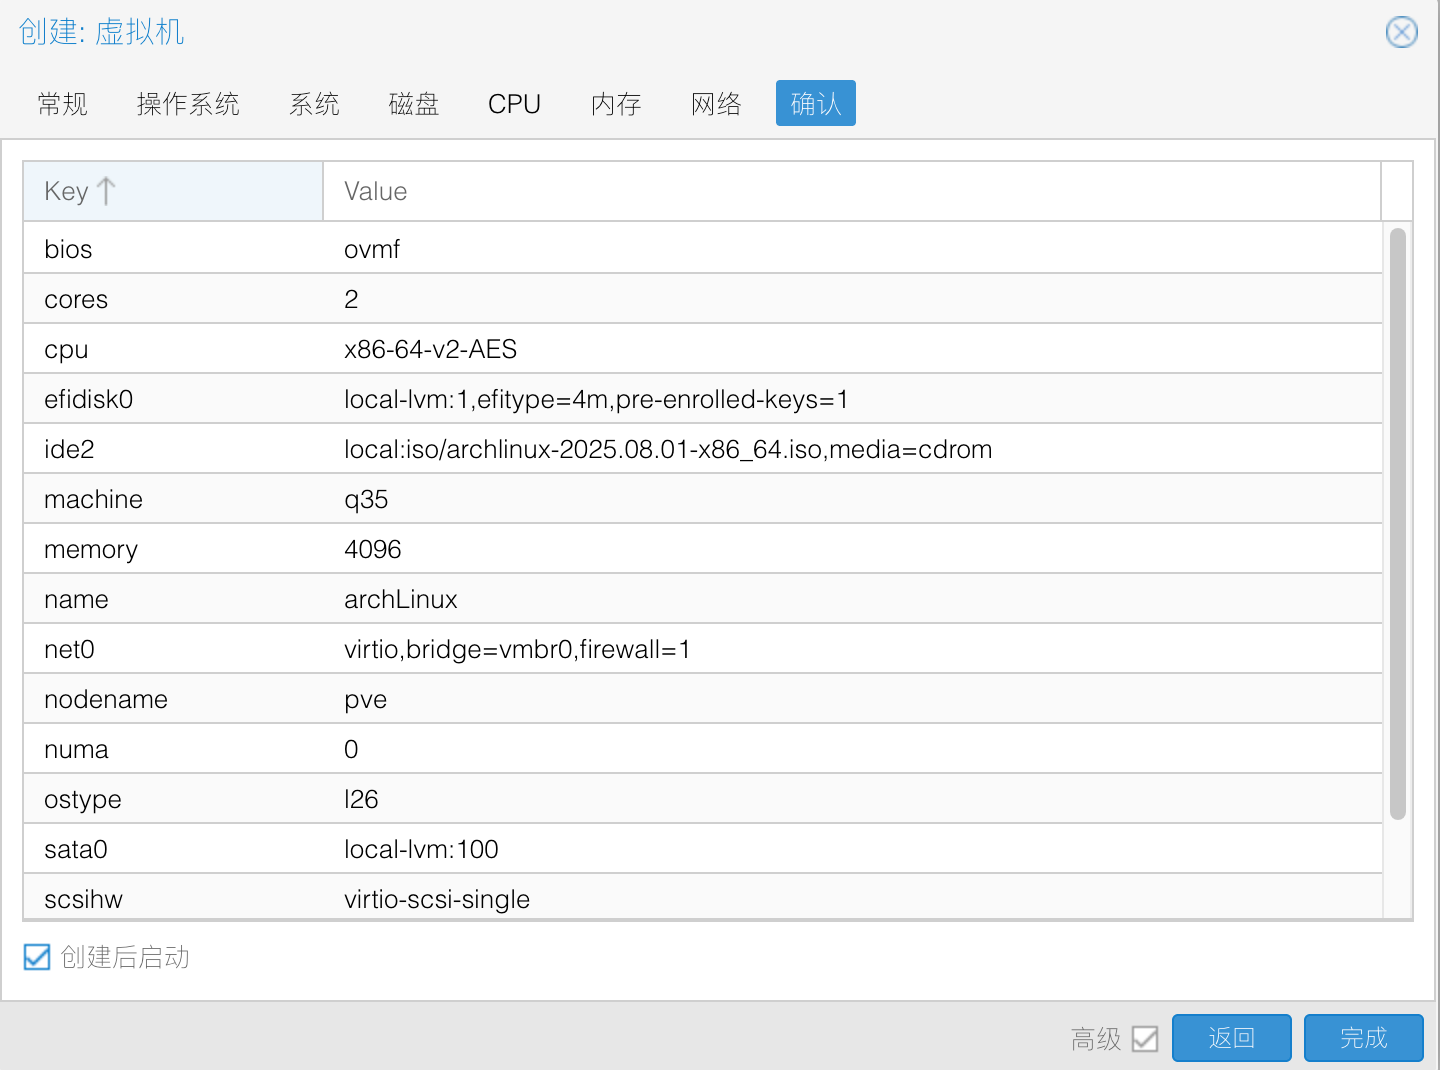This screenshot has width=1440, height=1070.
Task: Toggle the 高级 advanced checkbox
Action: point(1145,1039)
